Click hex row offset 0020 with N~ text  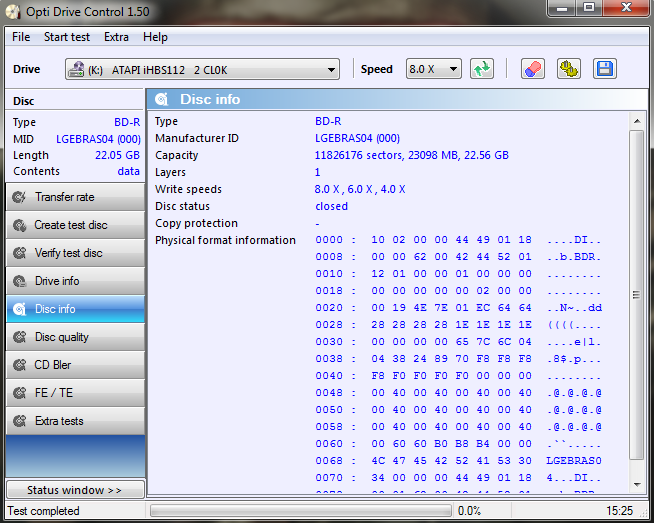click(x=458, y=308)
